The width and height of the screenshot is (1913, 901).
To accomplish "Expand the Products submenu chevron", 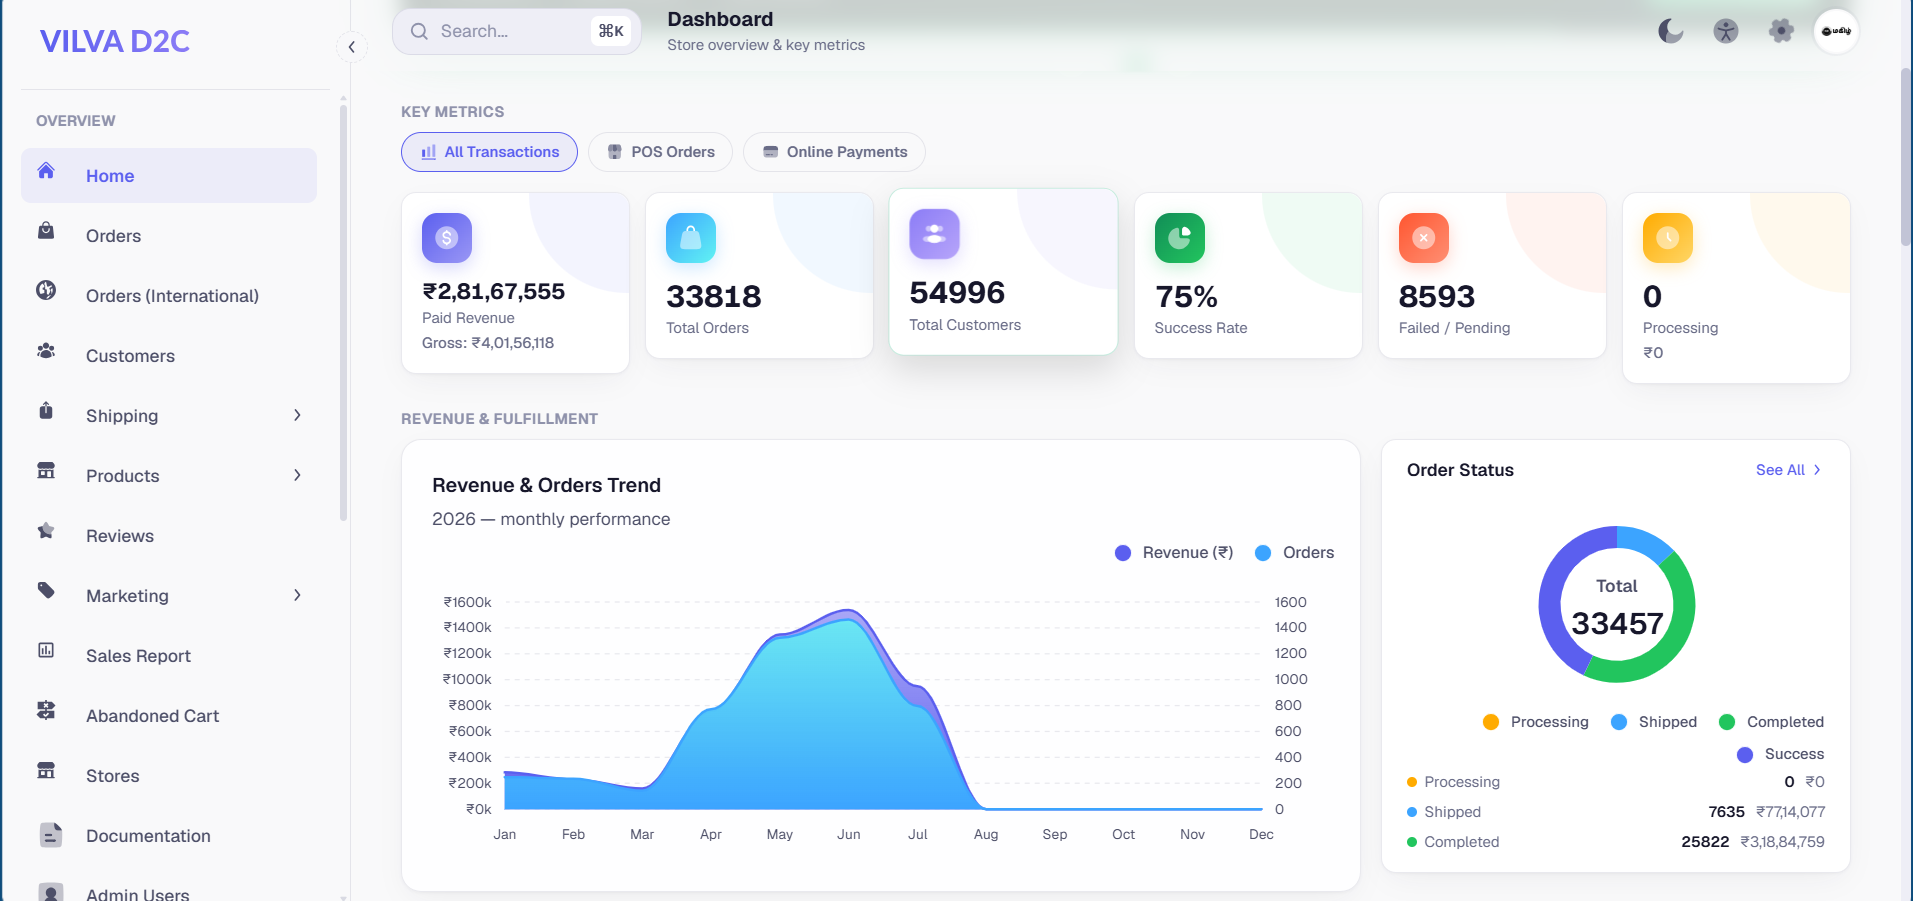I will 297,475.
